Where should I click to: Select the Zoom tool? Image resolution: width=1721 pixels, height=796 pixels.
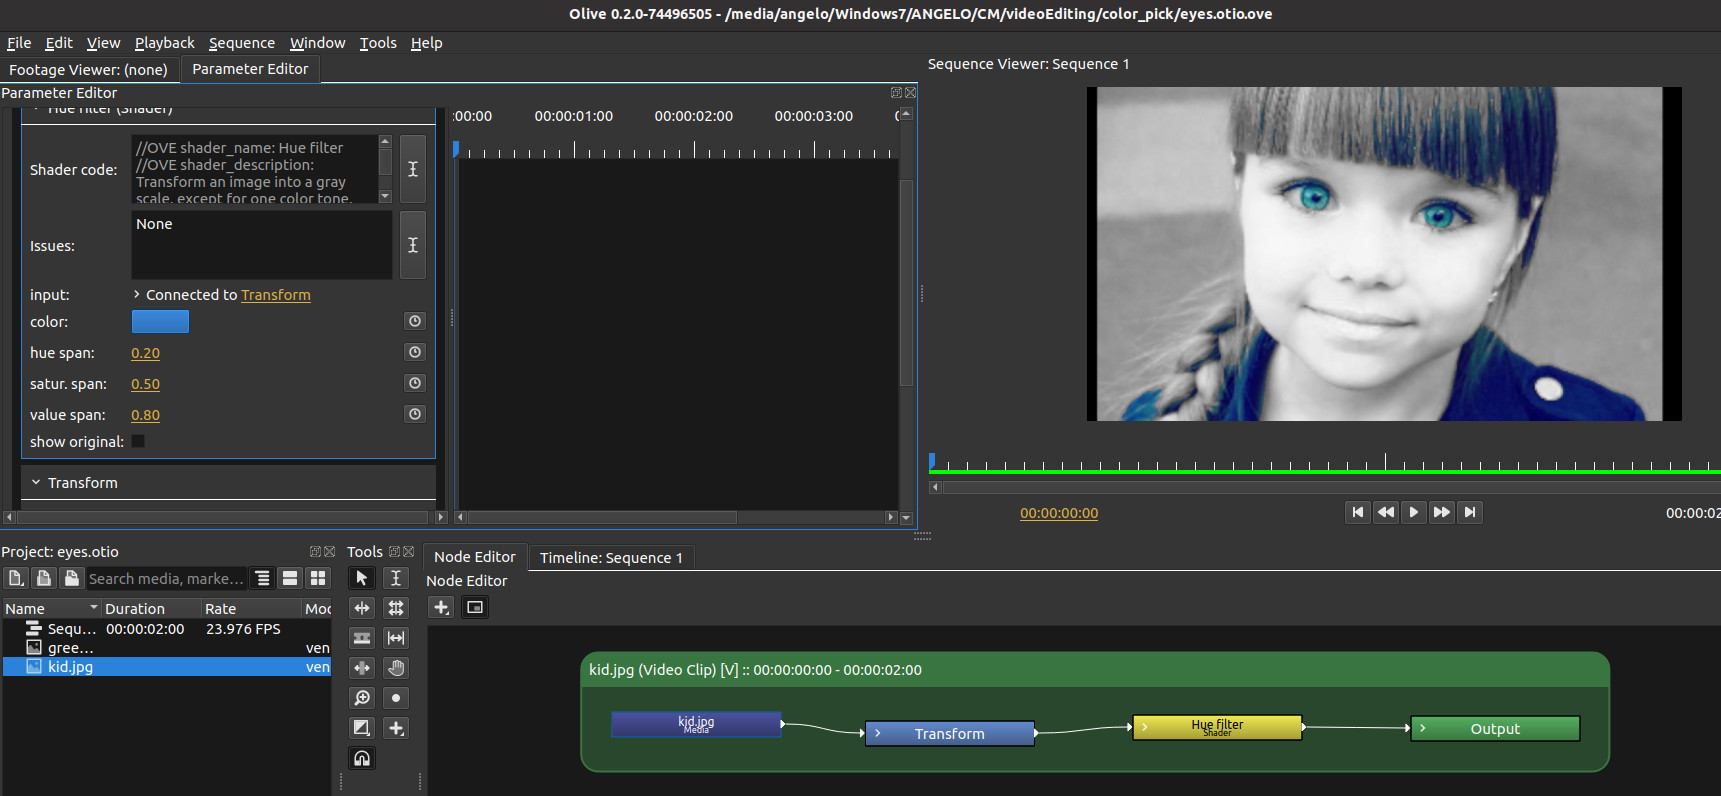[362, 698]
